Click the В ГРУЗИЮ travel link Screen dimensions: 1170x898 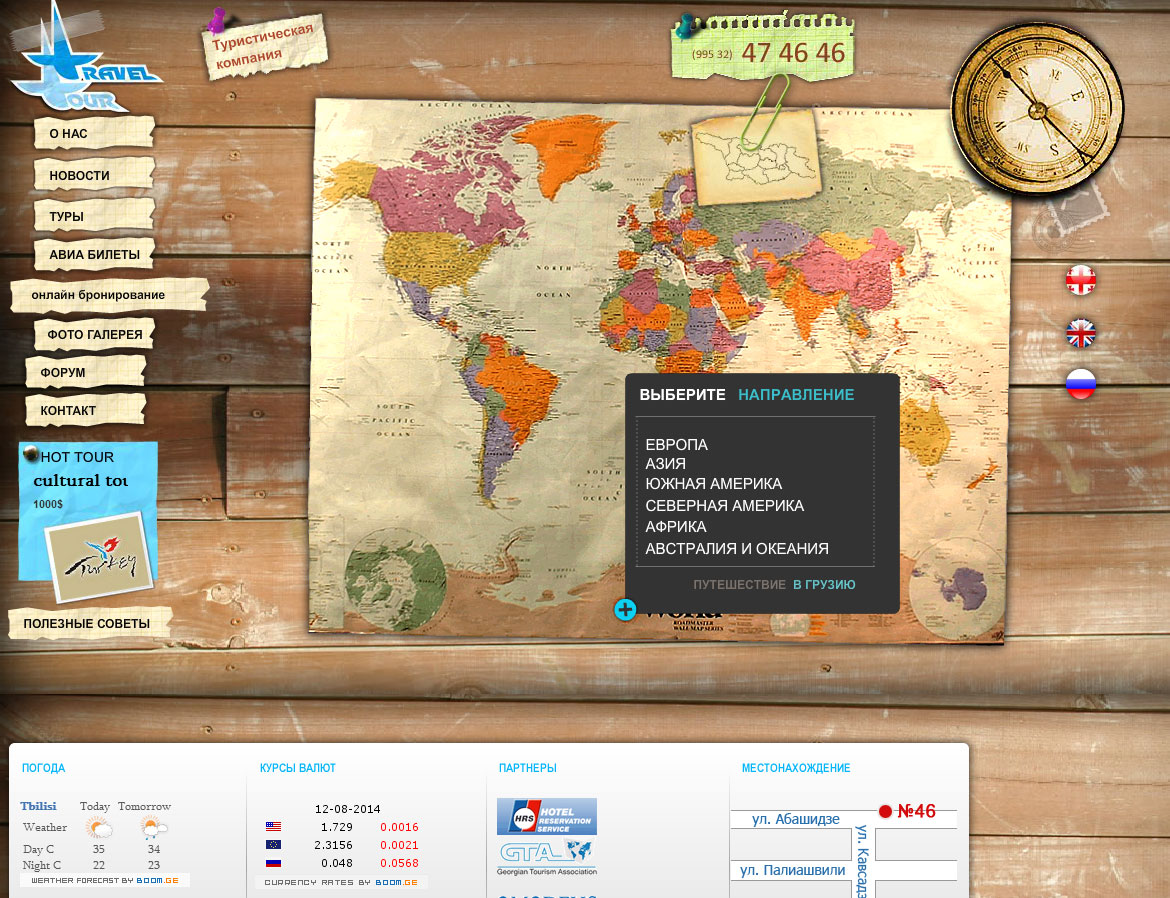824,585
